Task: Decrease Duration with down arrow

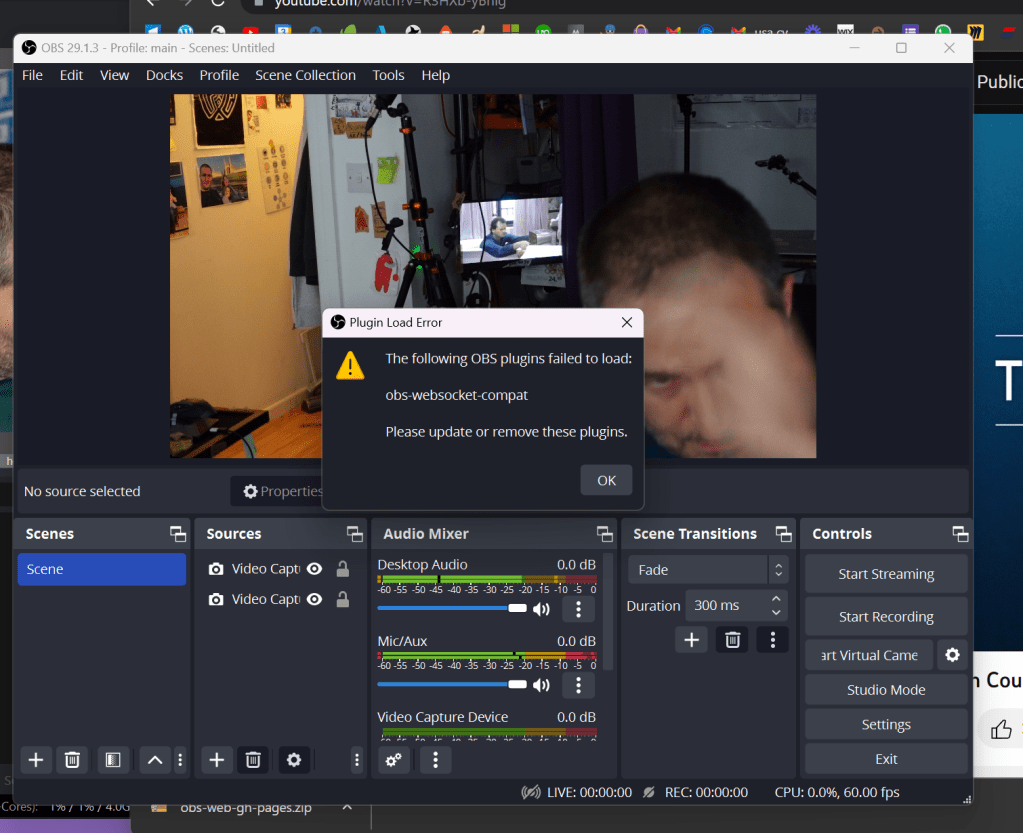Action: 776,613
